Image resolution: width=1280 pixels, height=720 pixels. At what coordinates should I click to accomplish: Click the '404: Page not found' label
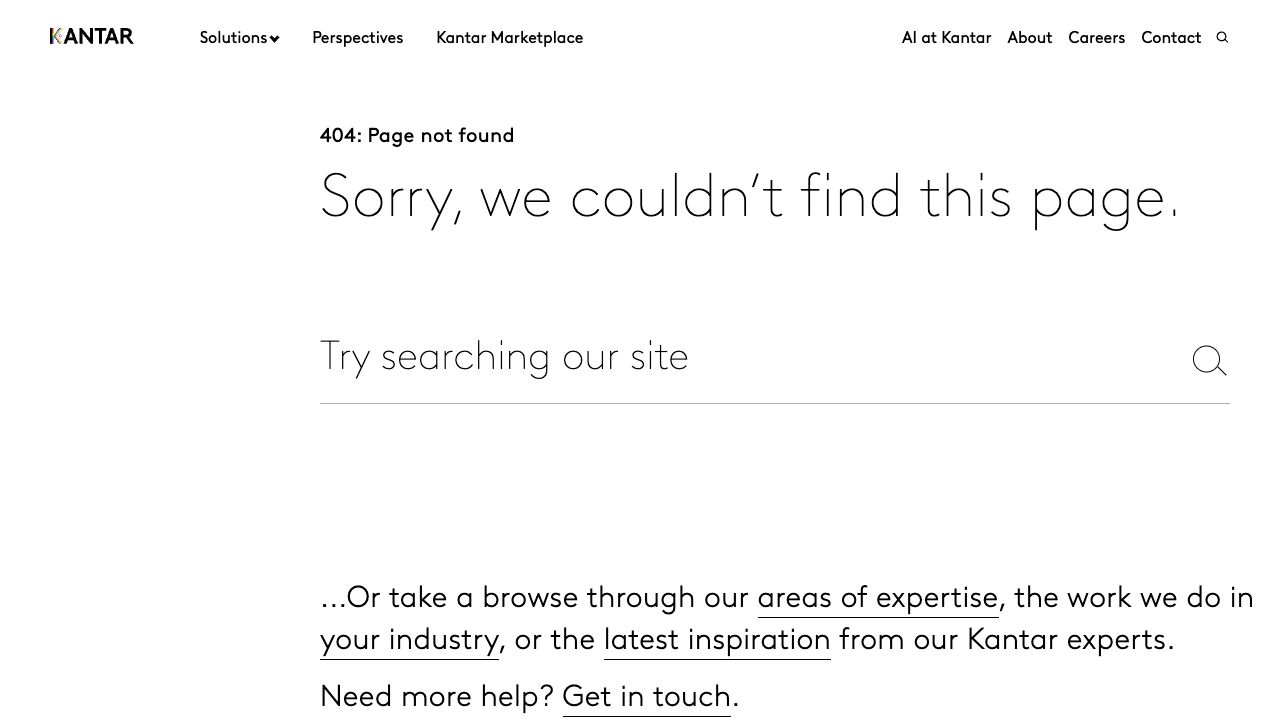coord(417,135)
